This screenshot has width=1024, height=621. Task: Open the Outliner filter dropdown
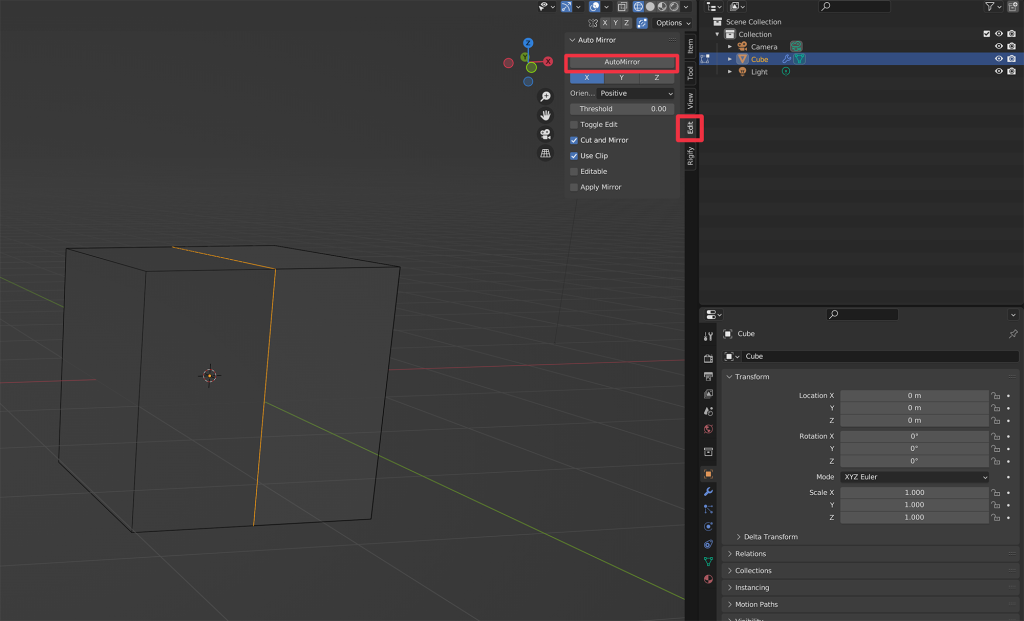click(x=993, y=7)
